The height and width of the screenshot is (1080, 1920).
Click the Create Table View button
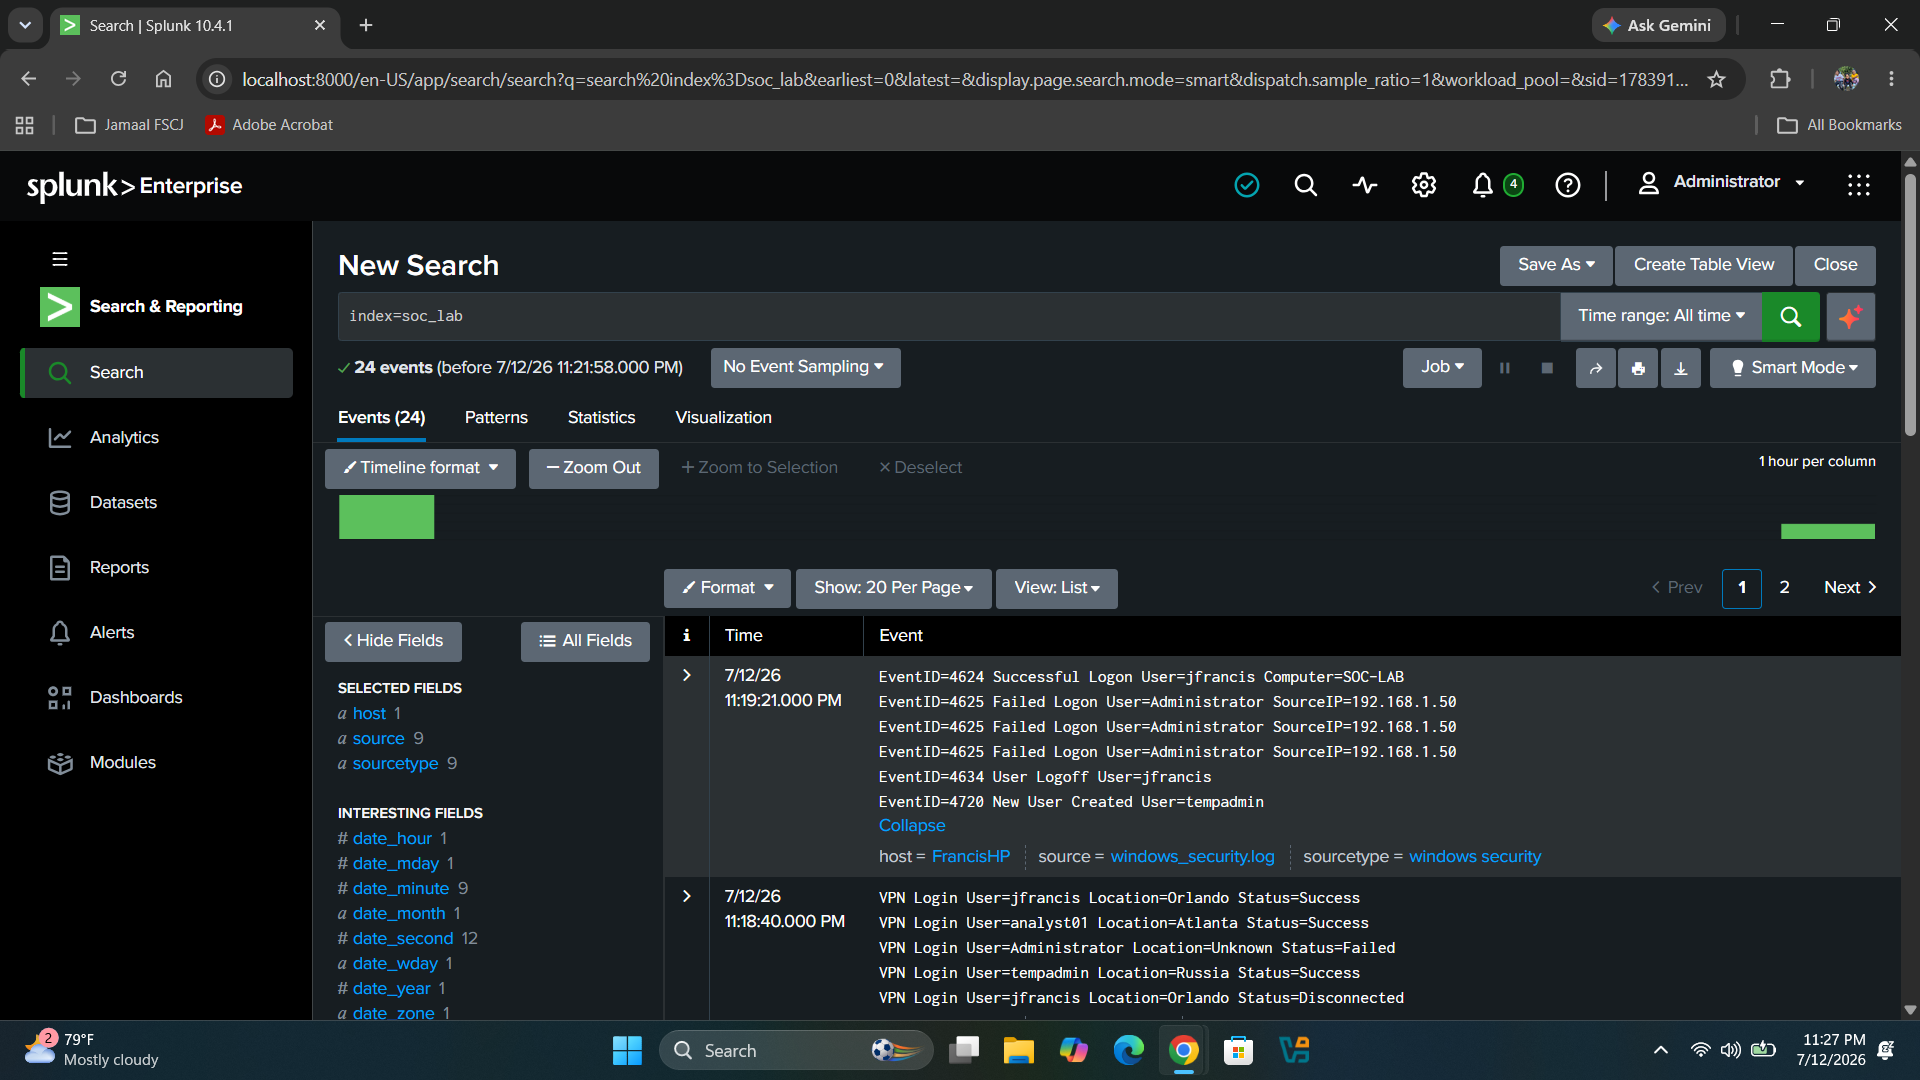(1704, 265)
